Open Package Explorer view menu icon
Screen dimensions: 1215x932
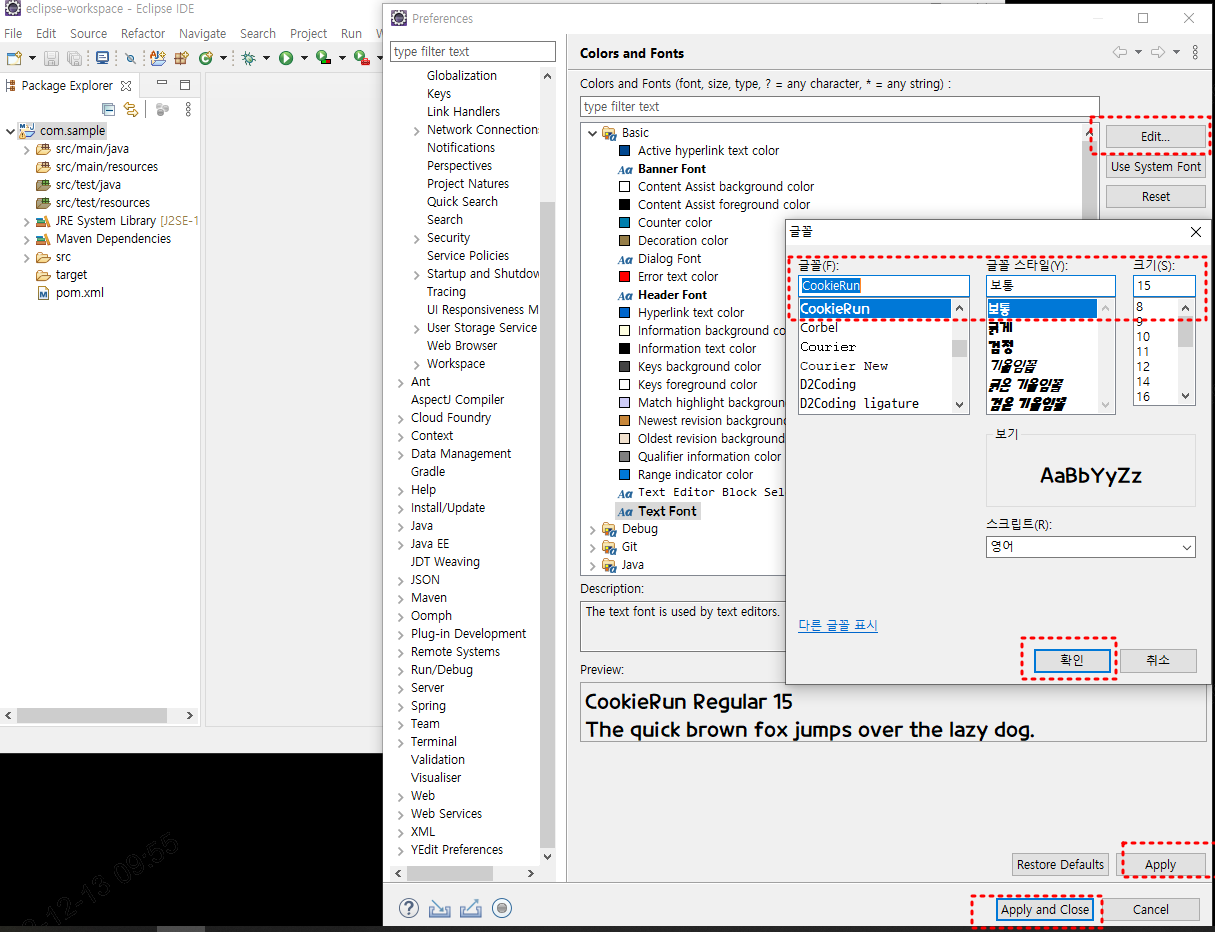click(188, 109)
